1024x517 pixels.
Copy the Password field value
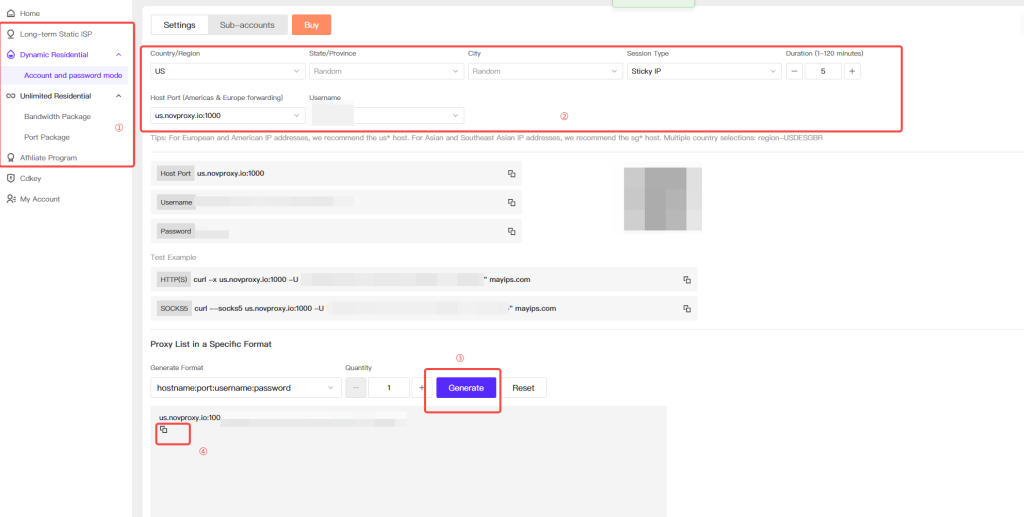511,231
